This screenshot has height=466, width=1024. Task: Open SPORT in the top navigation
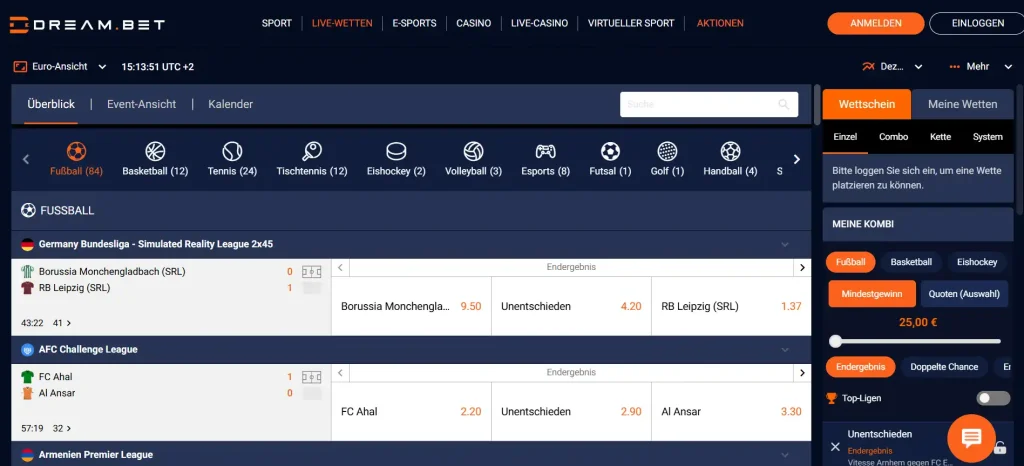(x=277, y=23)
